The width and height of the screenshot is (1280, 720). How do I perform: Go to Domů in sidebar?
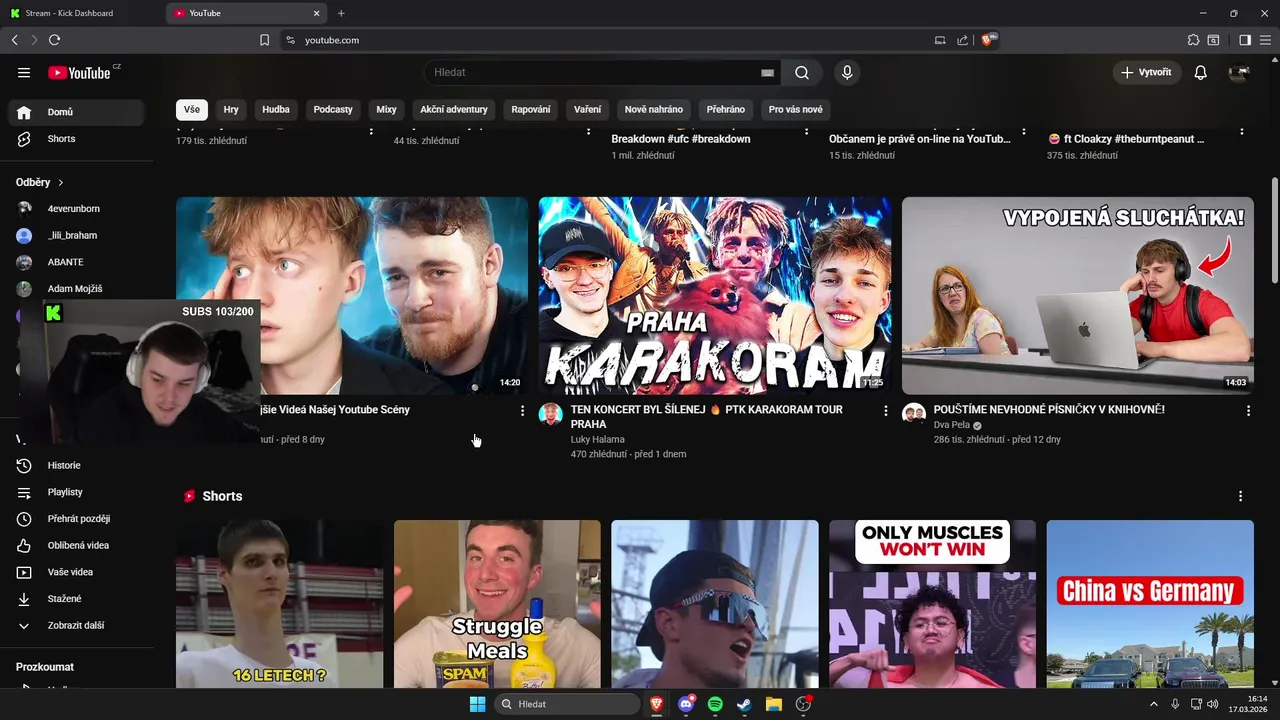tap(76, 112)
